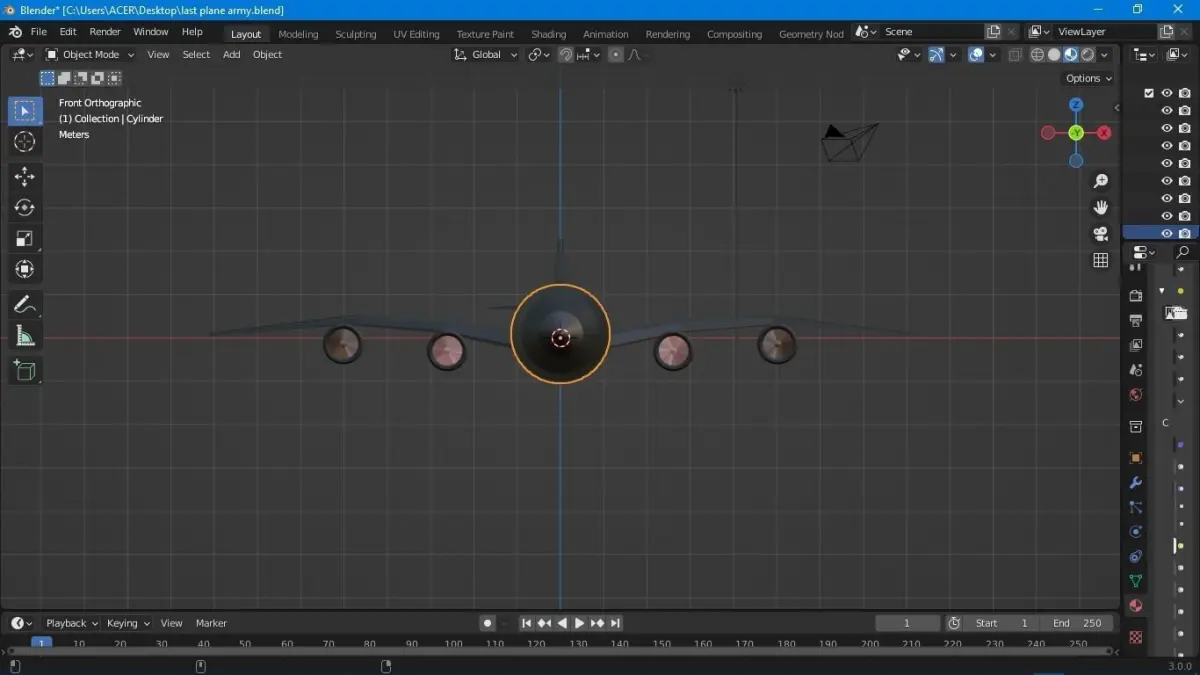The height and width of the screenshot is (675, 1200).
Task: Open the File menu
Action: (38, 32)
